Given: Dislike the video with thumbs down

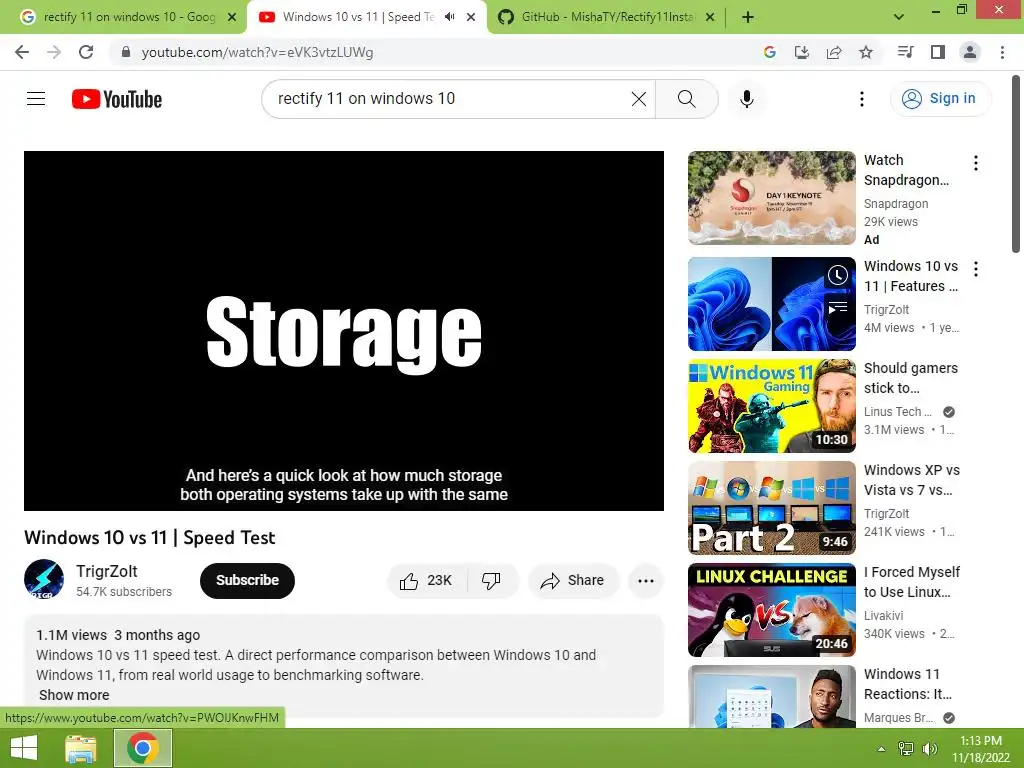Looking at the screenshot, I should click(x=491, y=581).
